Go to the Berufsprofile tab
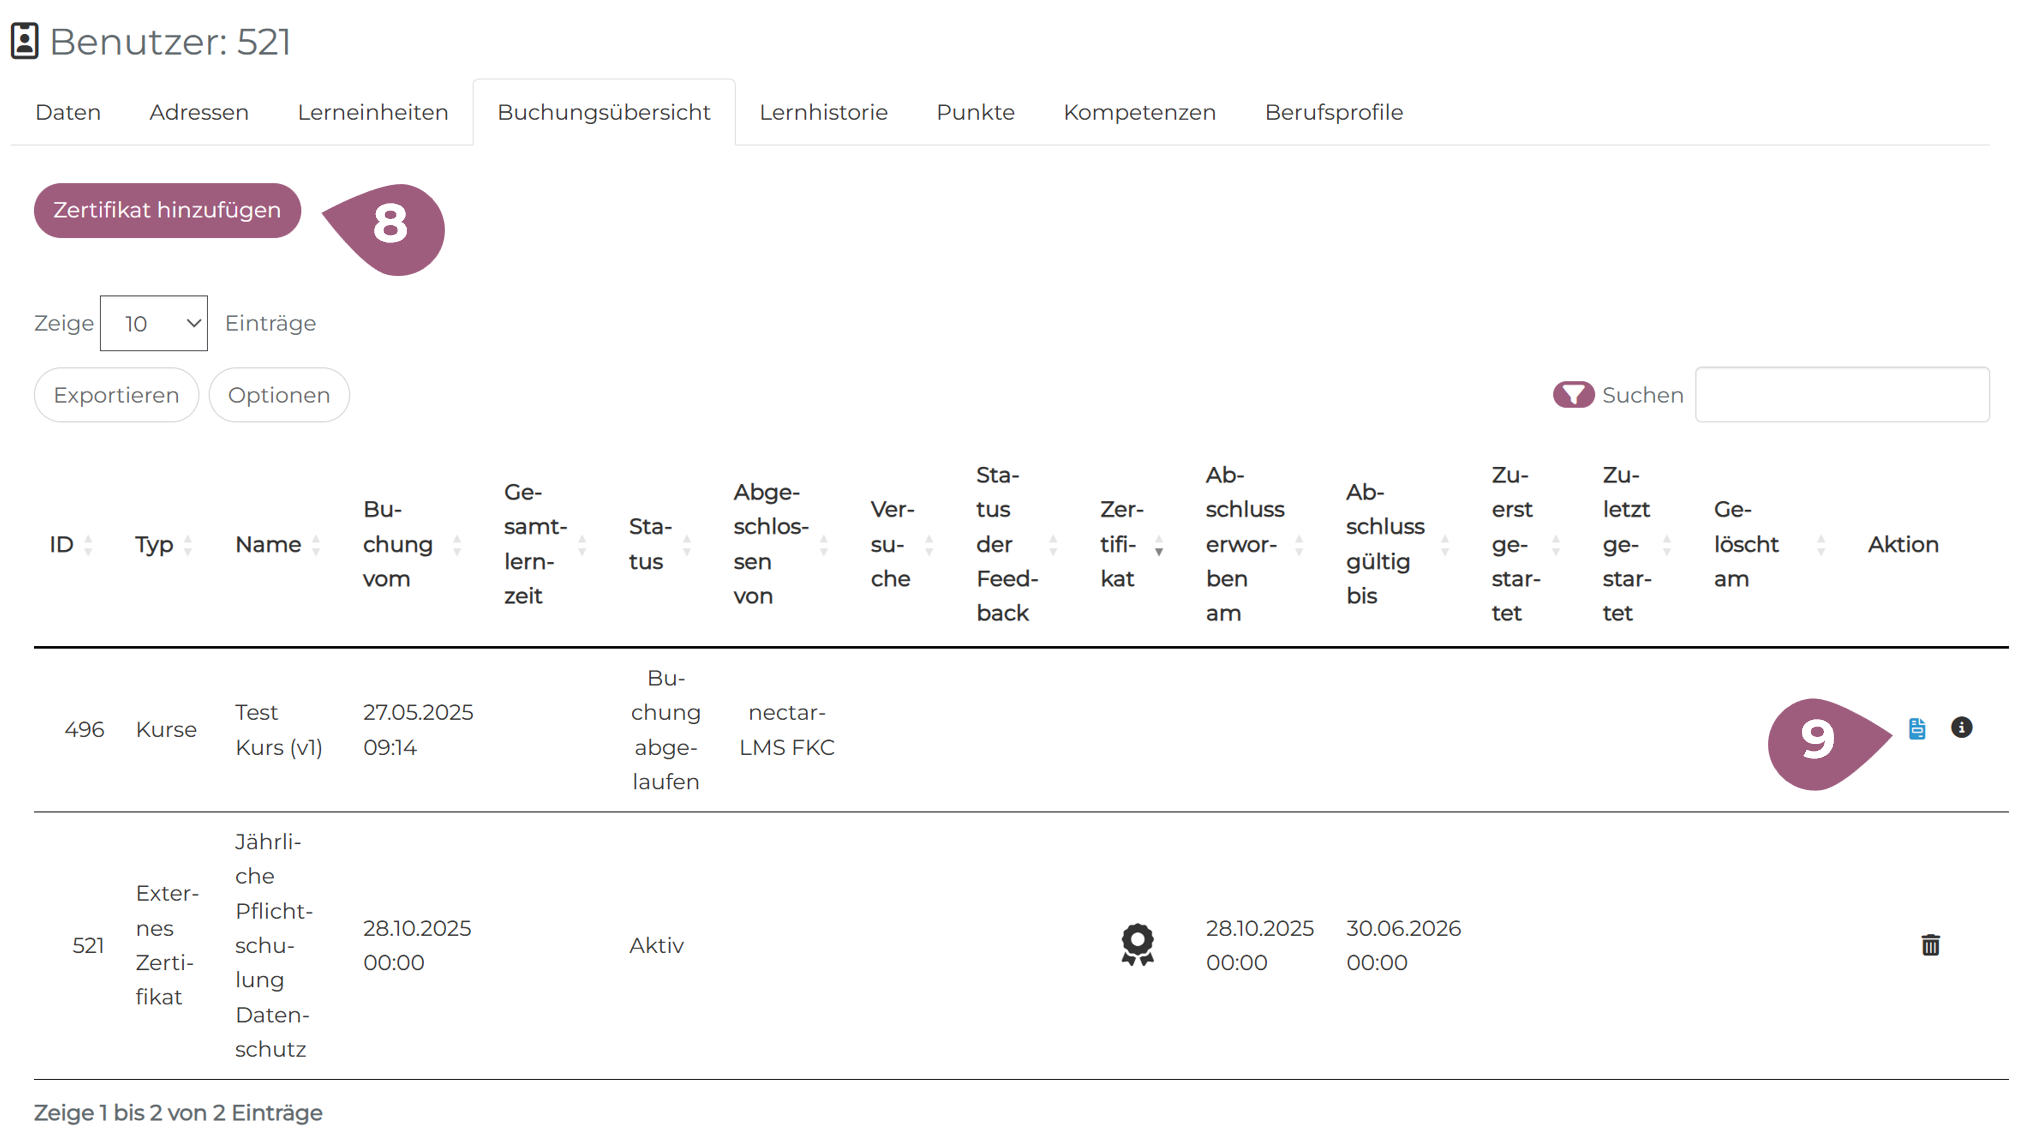 point(1333,112)
